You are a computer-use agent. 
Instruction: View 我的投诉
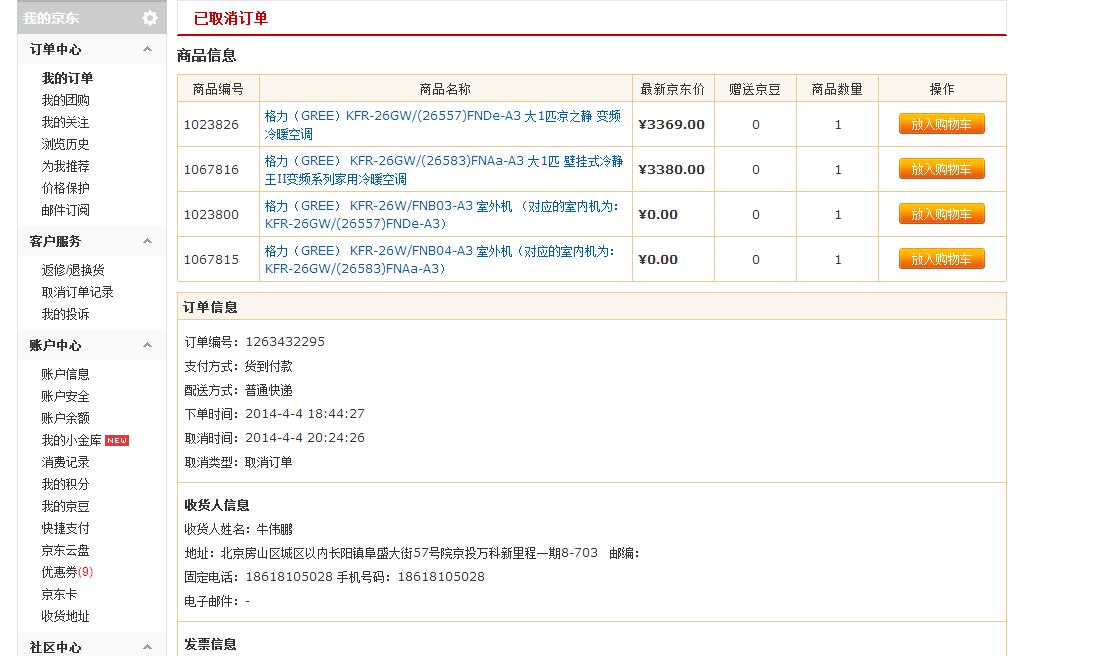tap(66, 314)
